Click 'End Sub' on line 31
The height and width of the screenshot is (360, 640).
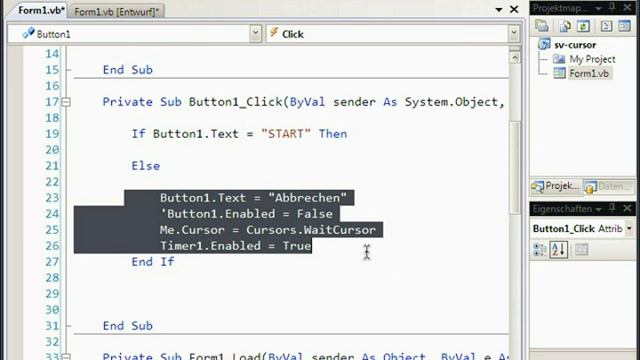[128, 326]
